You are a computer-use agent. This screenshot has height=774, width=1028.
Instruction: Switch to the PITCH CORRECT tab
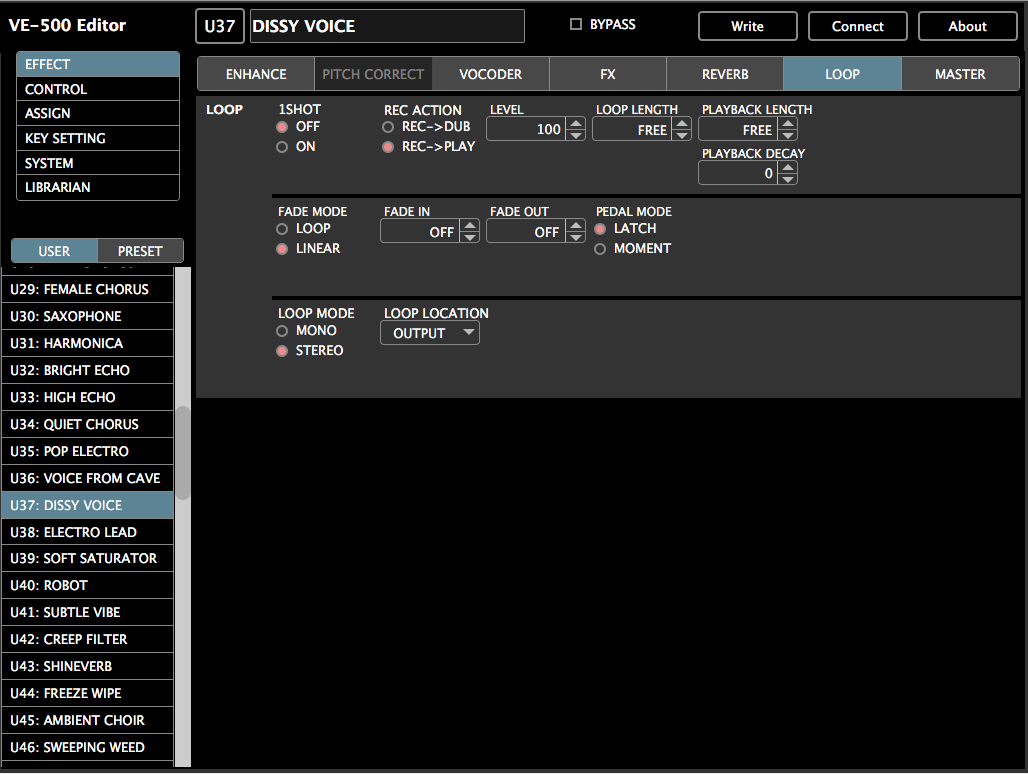pos(373,74)
